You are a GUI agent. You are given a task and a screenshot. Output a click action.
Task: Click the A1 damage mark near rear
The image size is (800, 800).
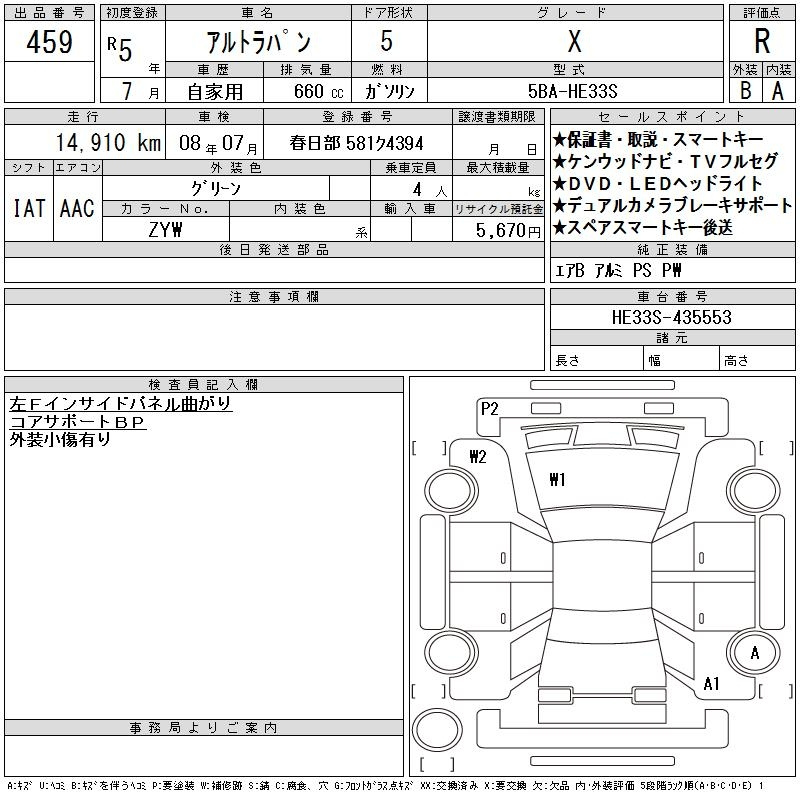[x=712, y=684]
